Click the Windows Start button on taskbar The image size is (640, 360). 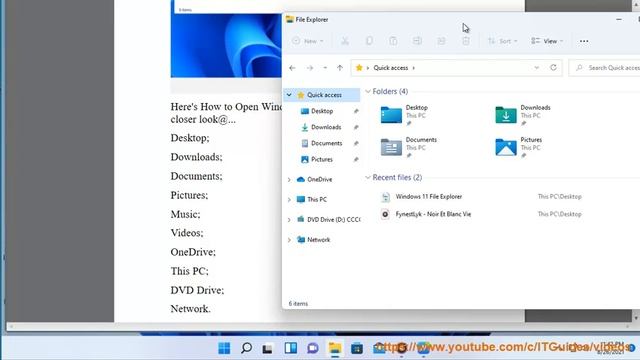point(224,348)
